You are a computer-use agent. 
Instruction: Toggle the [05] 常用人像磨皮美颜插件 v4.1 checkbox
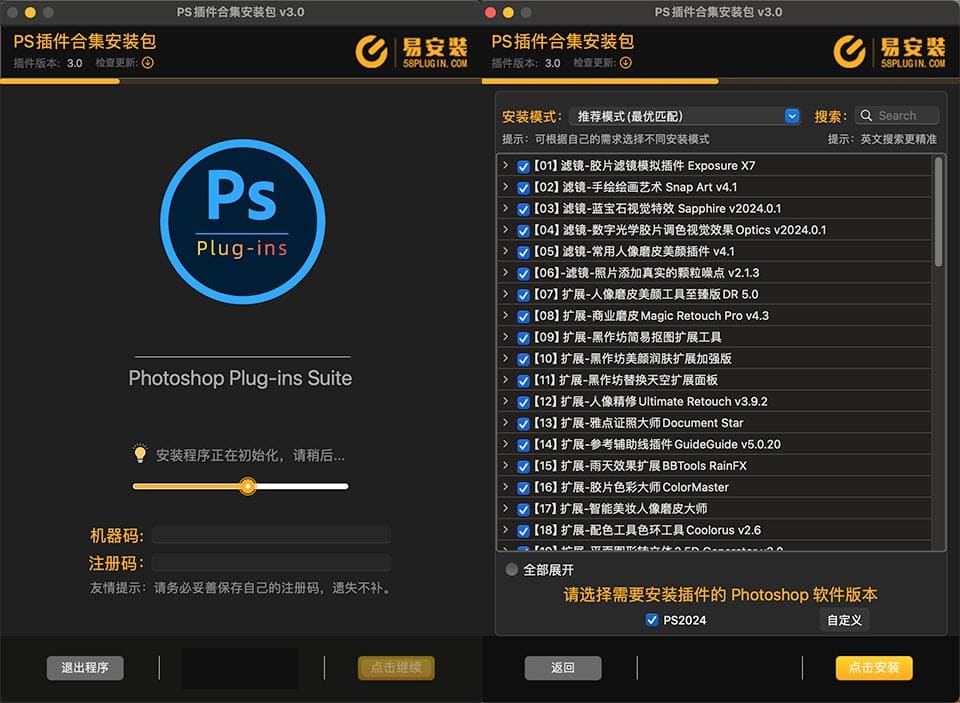[523, 252]
